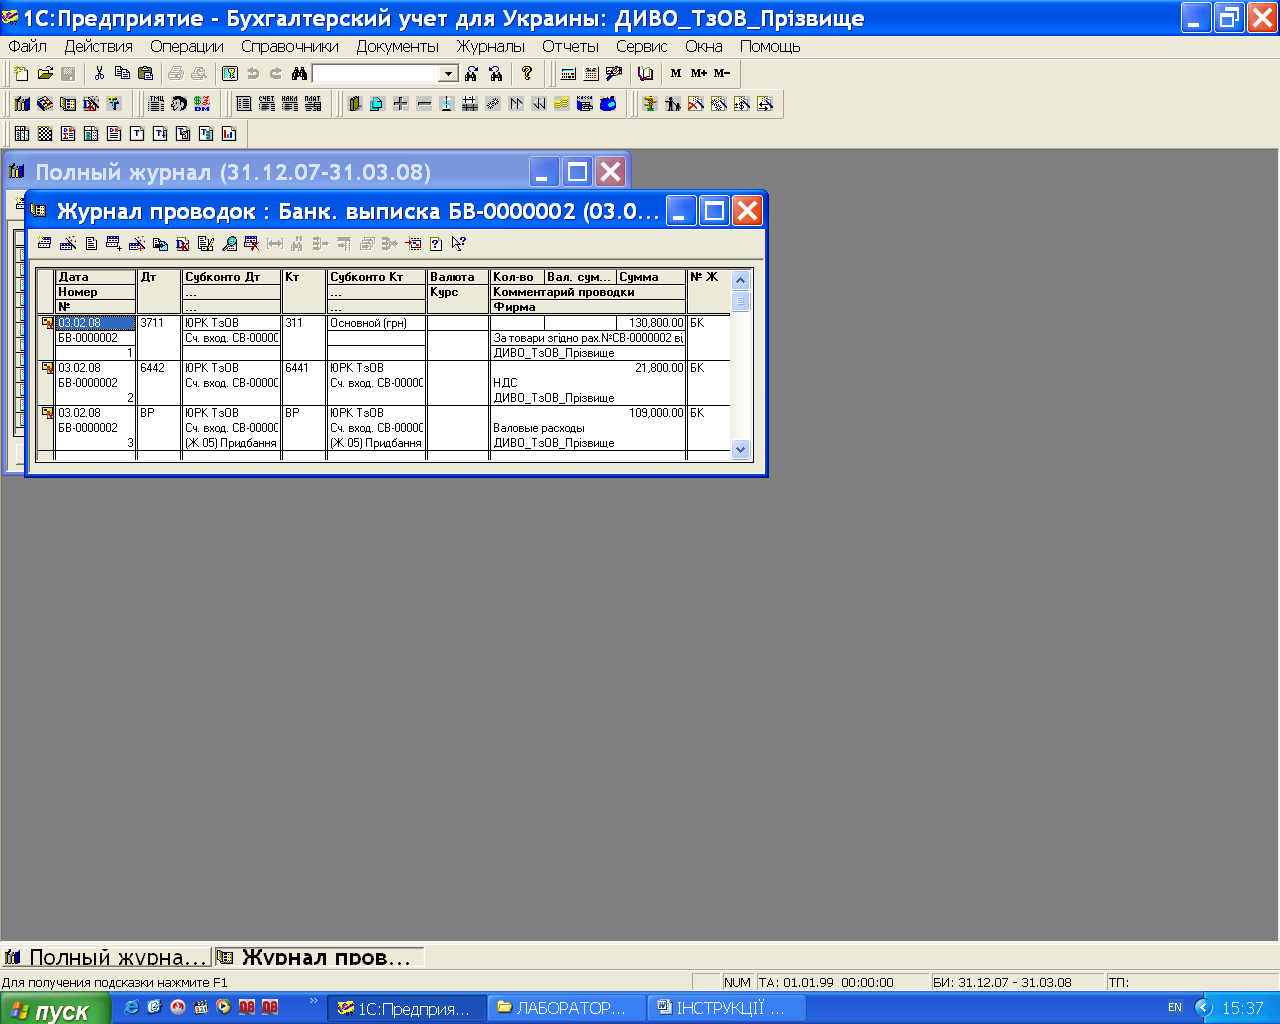Click the checkerboard icon in third toolbar
Viewport: 1280px width, 1024px height.
tap(45, 133)
